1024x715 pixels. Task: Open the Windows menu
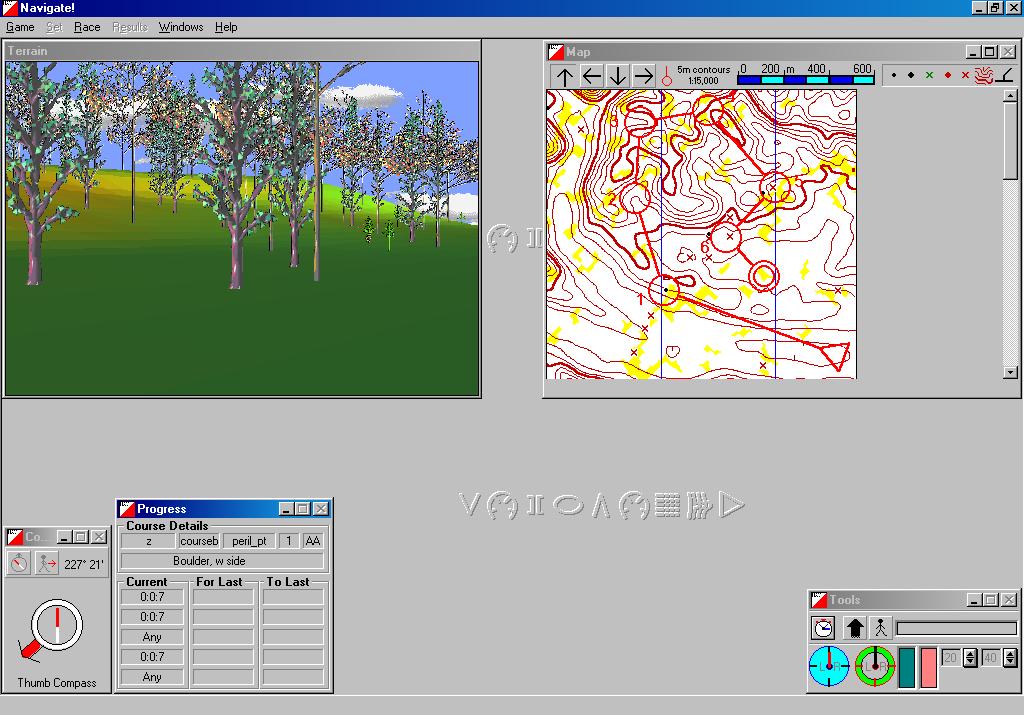point(180,27)
